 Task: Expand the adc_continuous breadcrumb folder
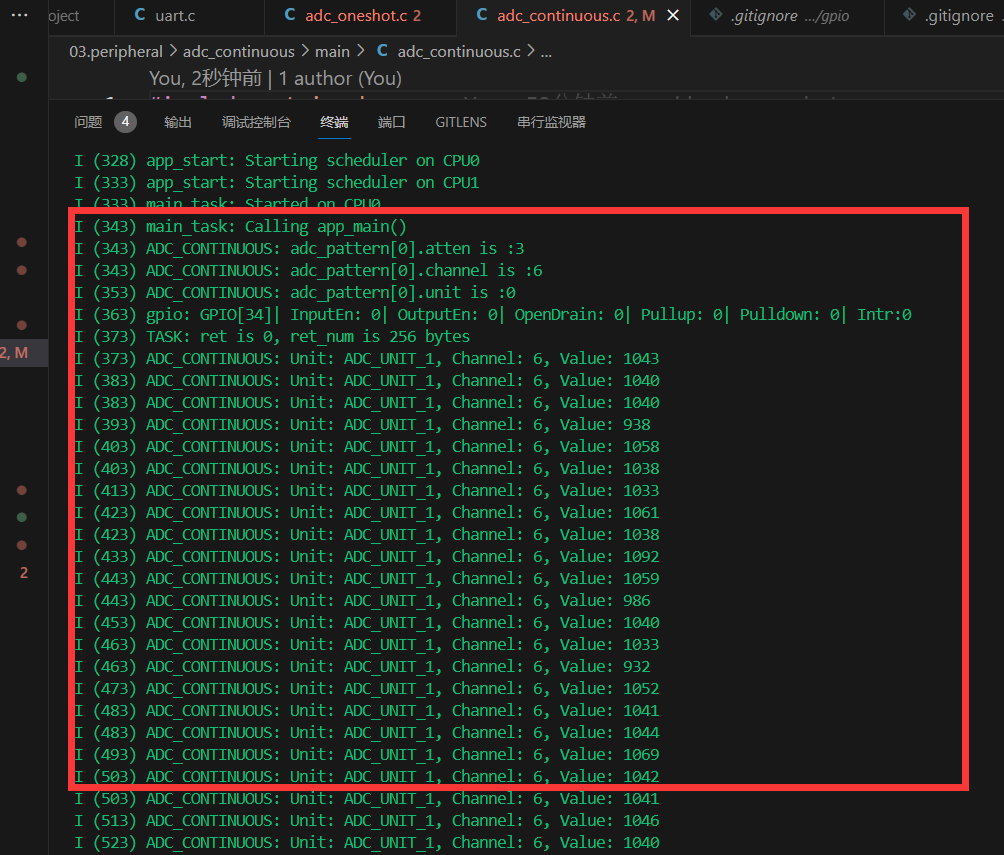[239, 51]
